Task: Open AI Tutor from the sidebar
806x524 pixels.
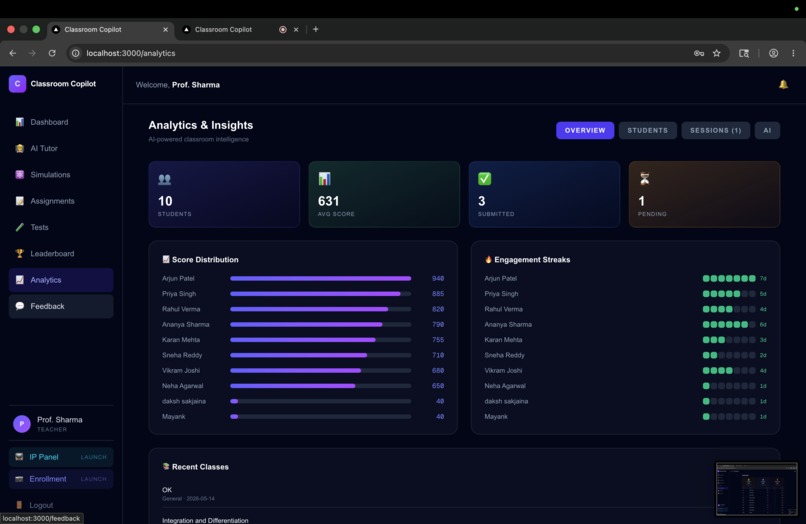Action: tap(61, 148)
